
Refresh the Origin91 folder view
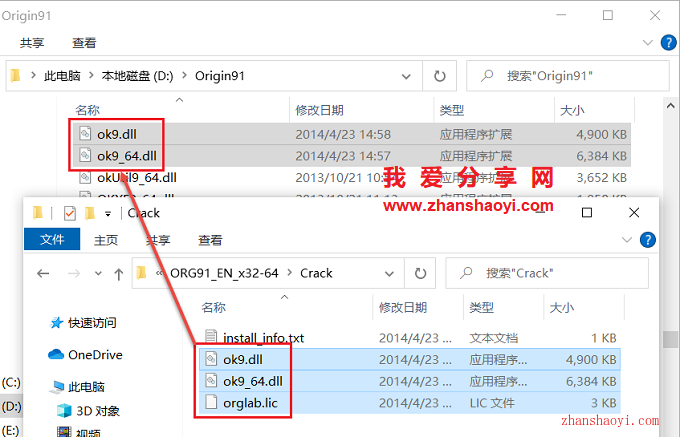coord(440,76)
